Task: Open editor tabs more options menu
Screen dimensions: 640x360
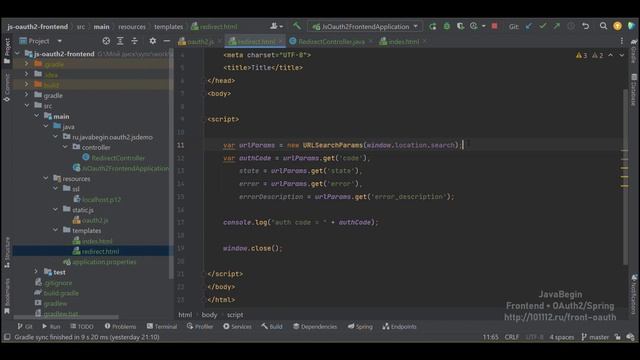Action: click(622, 41)
